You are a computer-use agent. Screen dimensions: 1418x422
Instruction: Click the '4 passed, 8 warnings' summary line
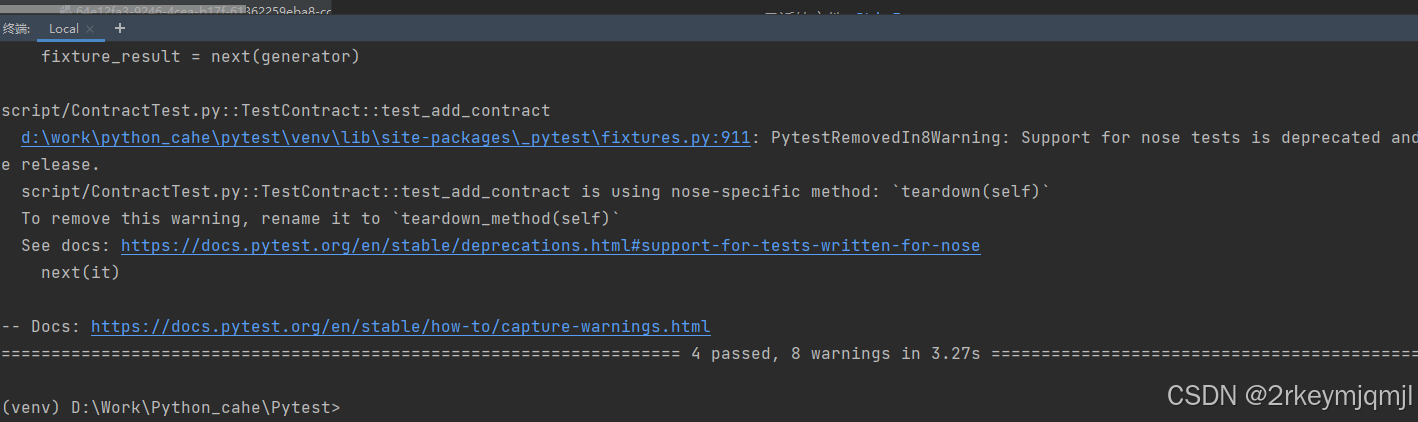(x=835, y=354)
